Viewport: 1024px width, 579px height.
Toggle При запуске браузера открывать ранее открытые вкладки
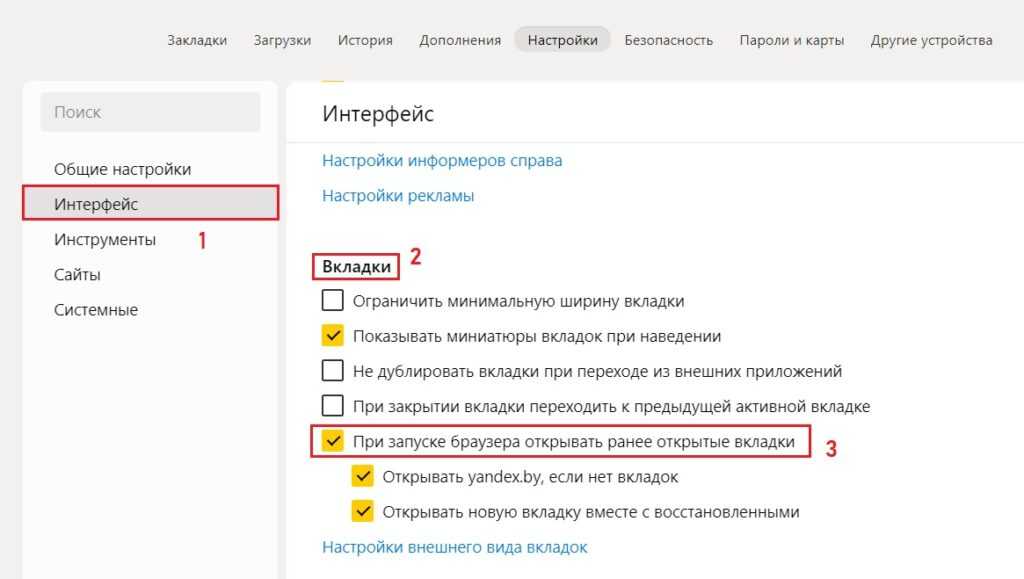[x=332, y=441]
